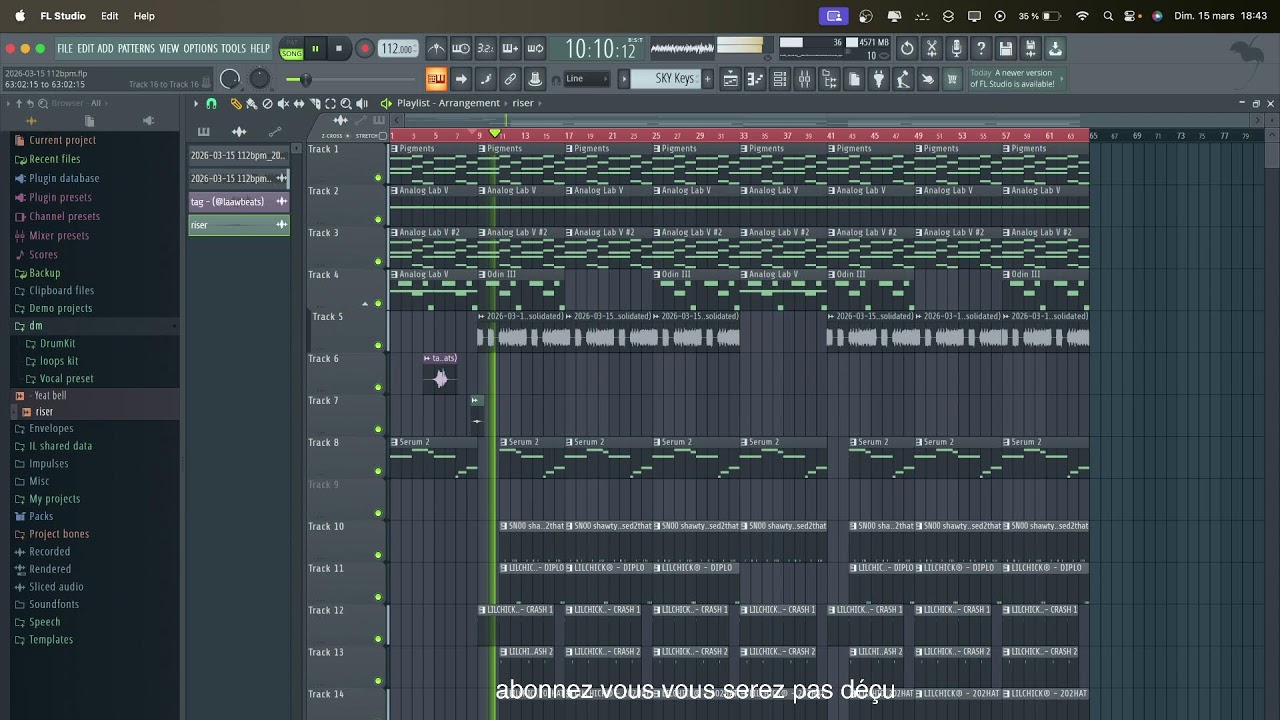Toggle loop recording button
1280x720 pixels.
(x=535, y=48)
